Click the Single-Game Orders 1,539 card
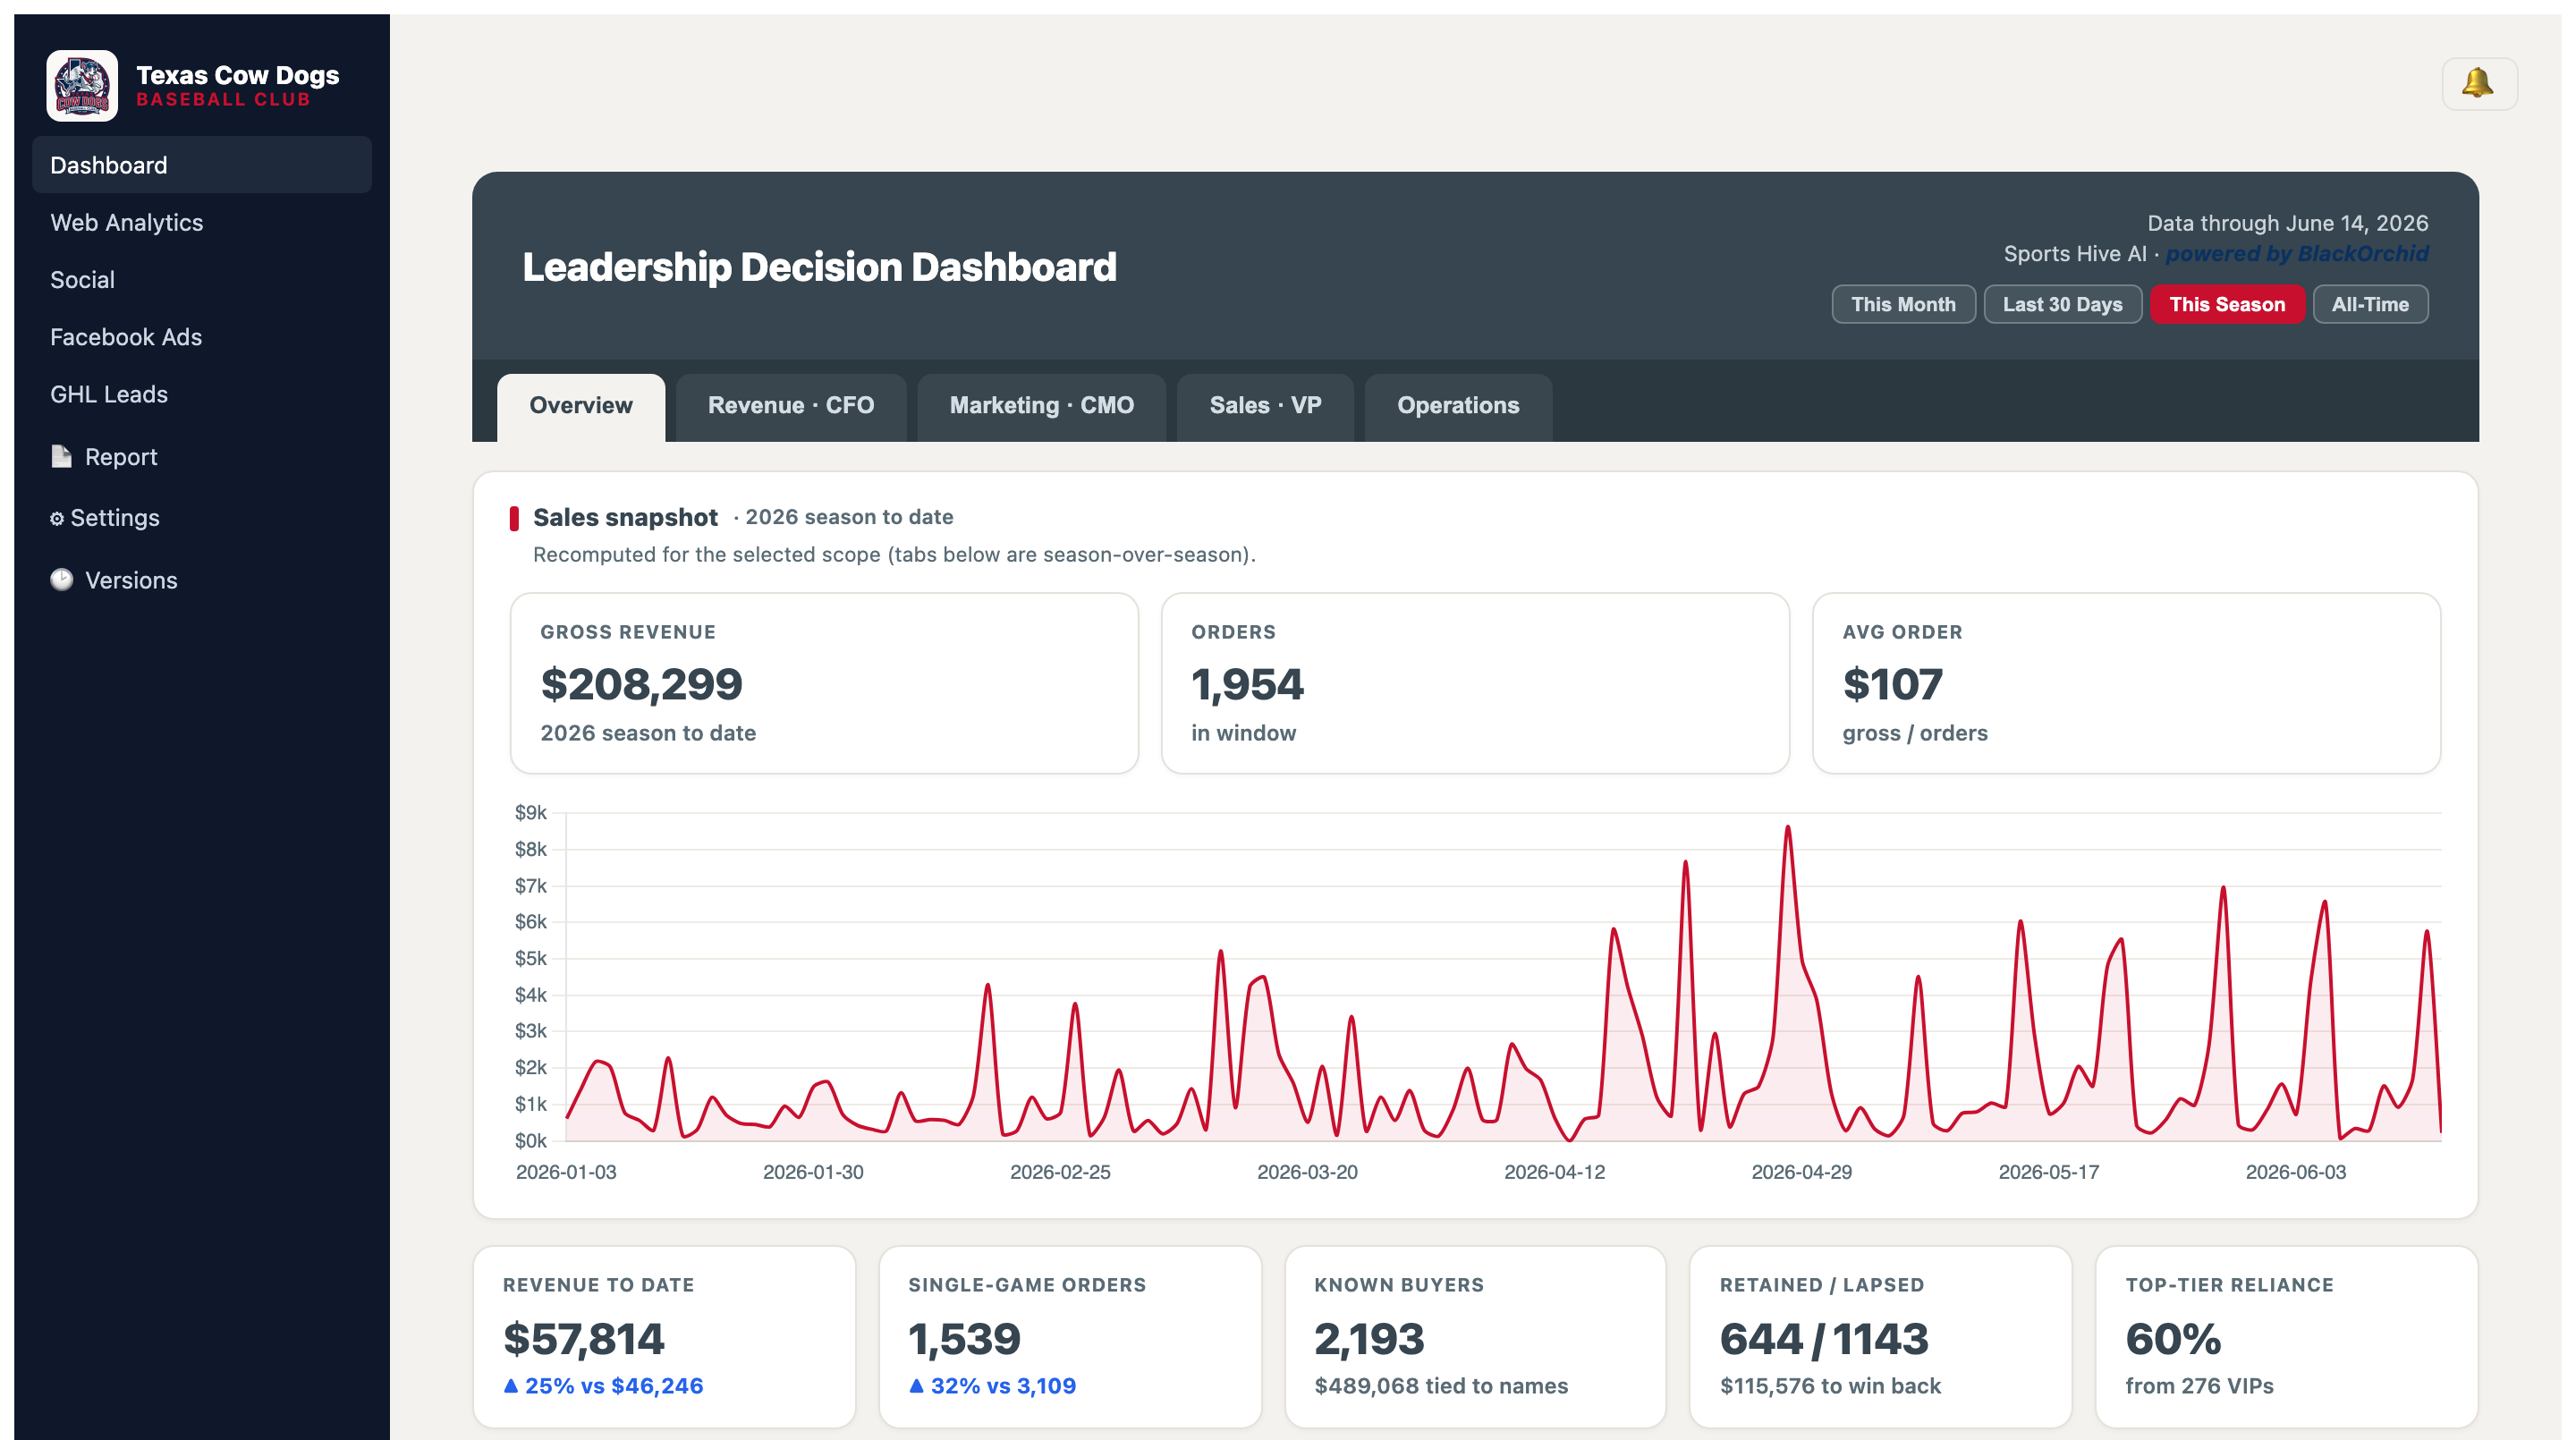This screenshot has height=1440, width=2576. (1070, 1337)
